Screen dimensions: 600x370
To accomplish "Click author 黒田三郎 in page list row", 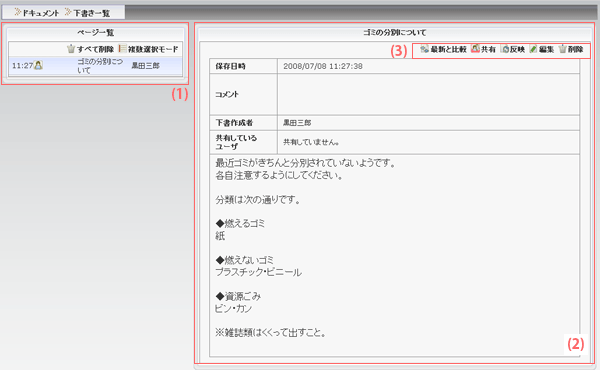I will tap(145, 66).
